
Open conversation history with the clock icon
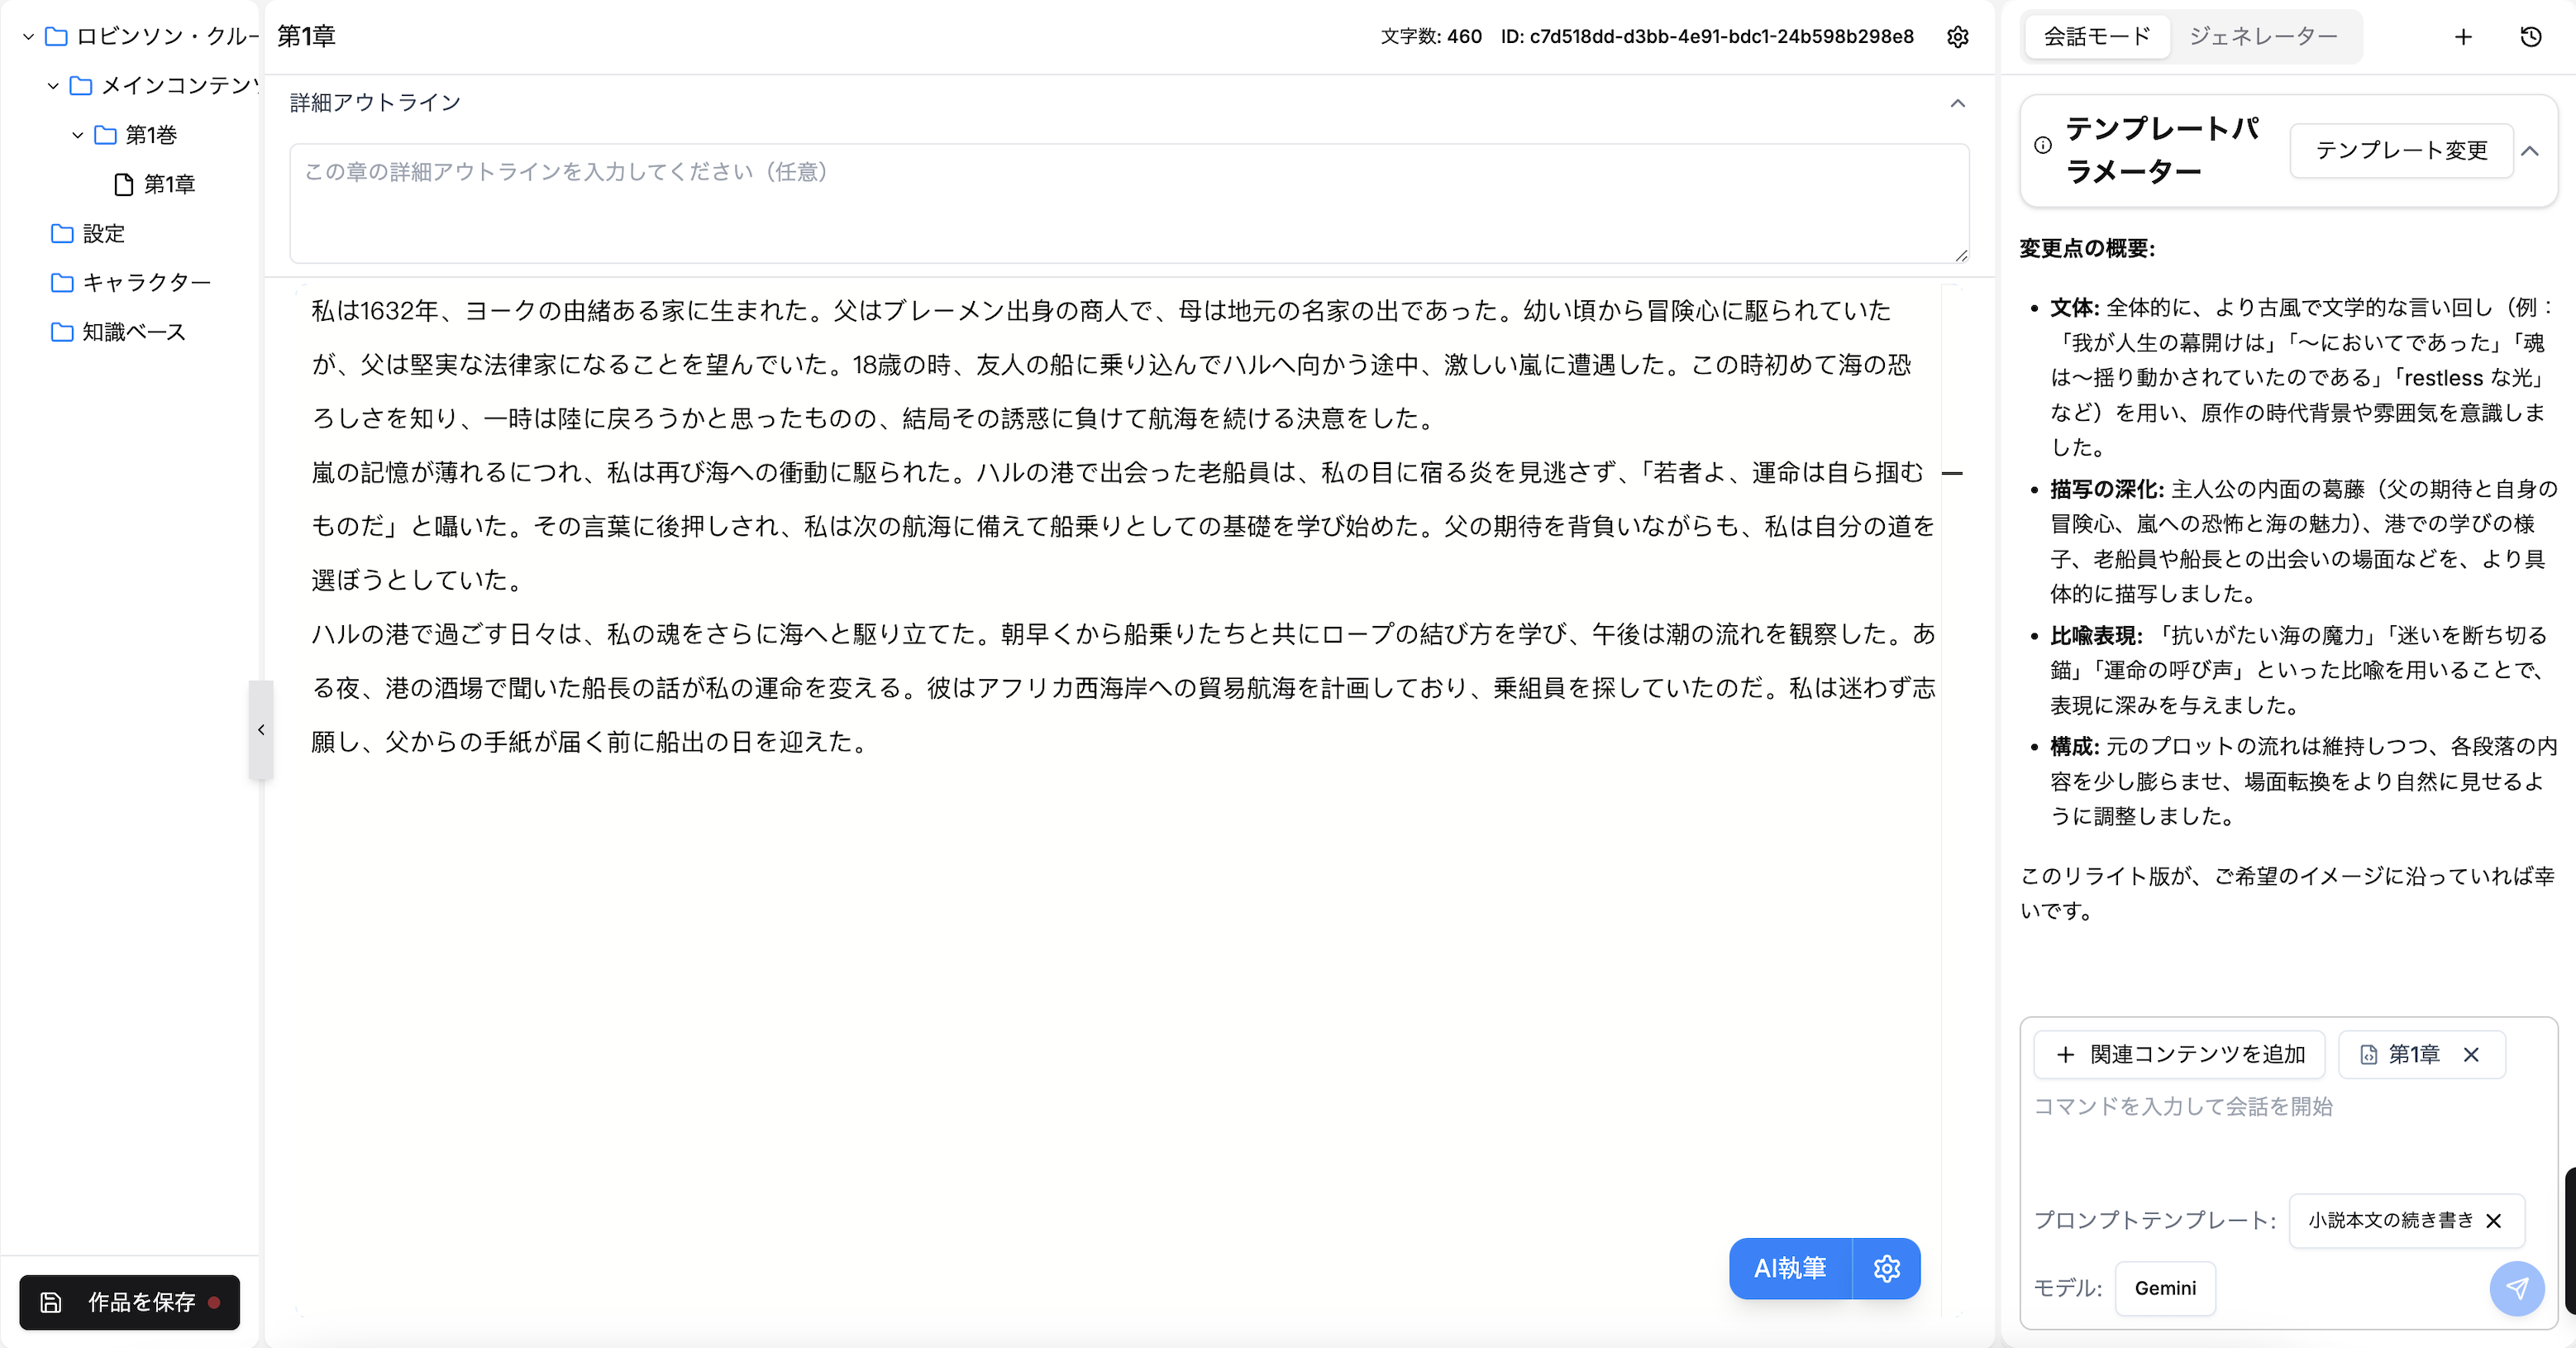pyautogui.click(x=2530, y=37)
